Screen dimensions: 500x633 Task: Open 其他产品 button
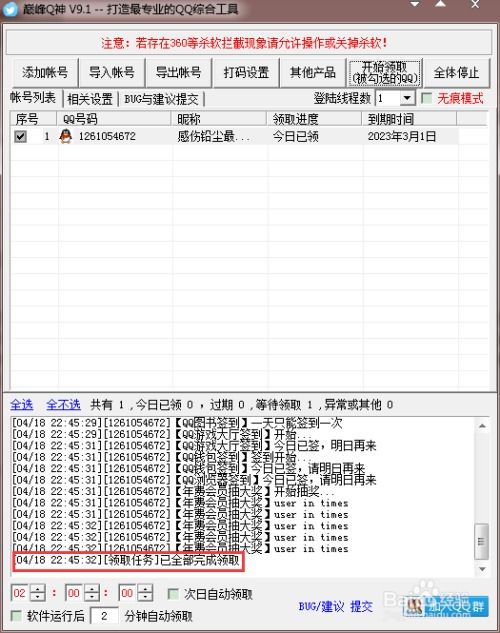pos(313,73)
